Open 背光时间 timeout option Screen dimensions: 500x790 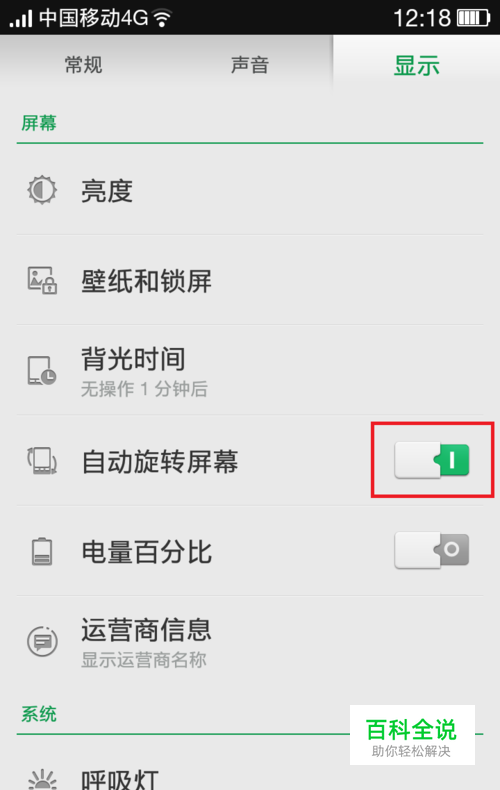click(x=250, y=370)
